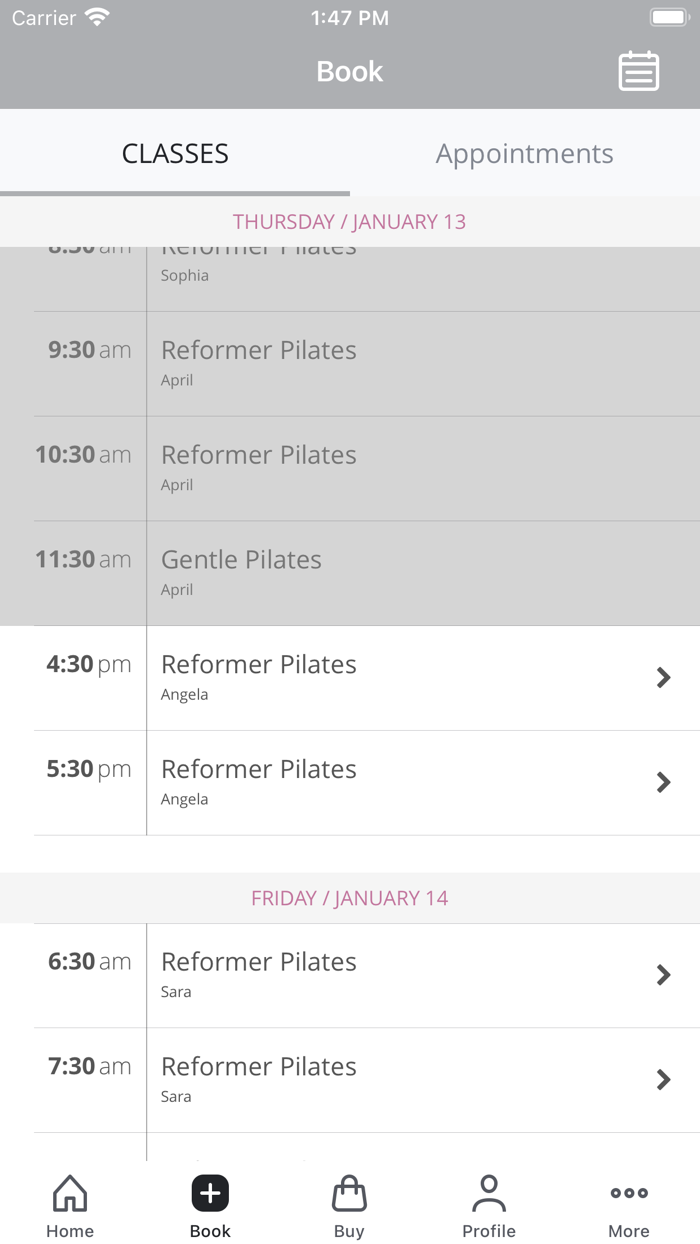
Task: Open details for 5:30 pm Reformer Pilates class
Action: 350,782
